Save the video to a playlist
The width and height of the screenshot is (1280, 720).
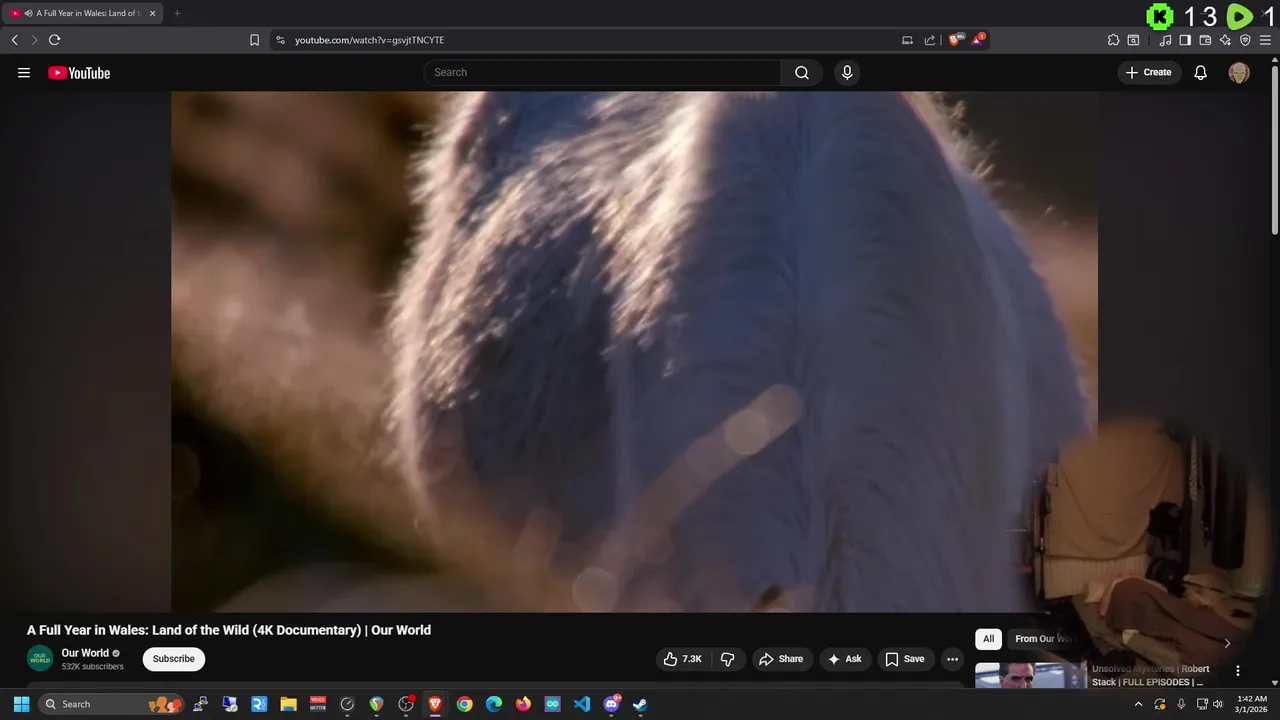click(x=905, y=659)
